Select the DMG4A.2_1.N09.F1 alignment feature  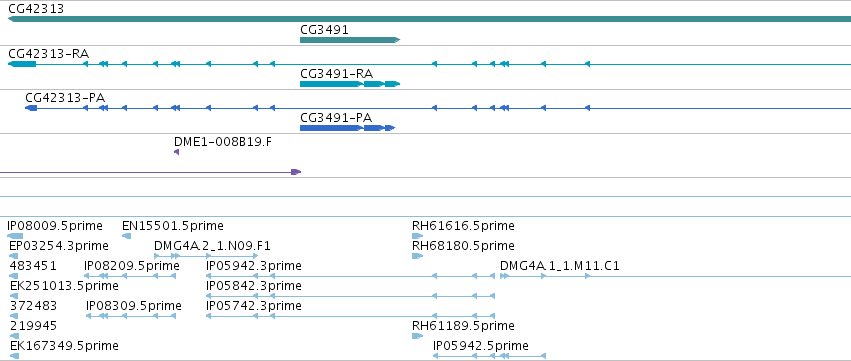pyautogui.click(x=206, y=256)
